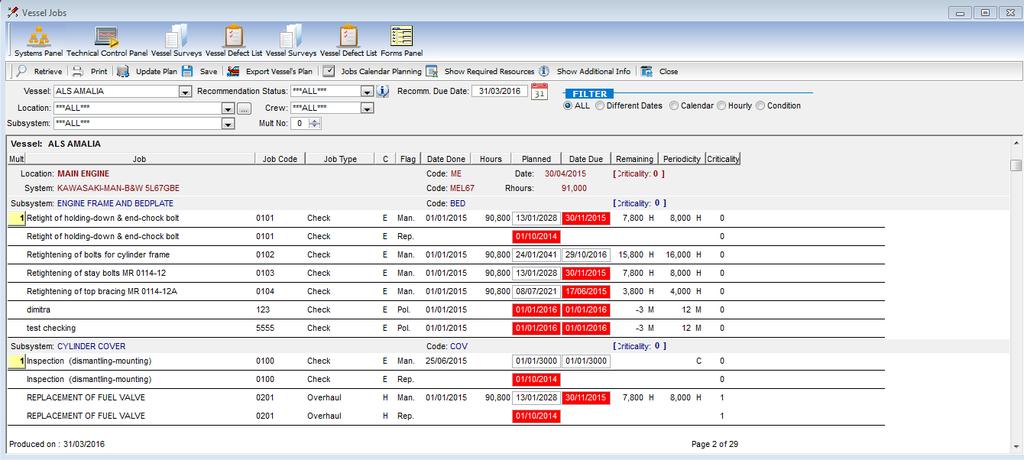Click the Job Type column header
The image size is (1024, 460).
coord(340,159)
